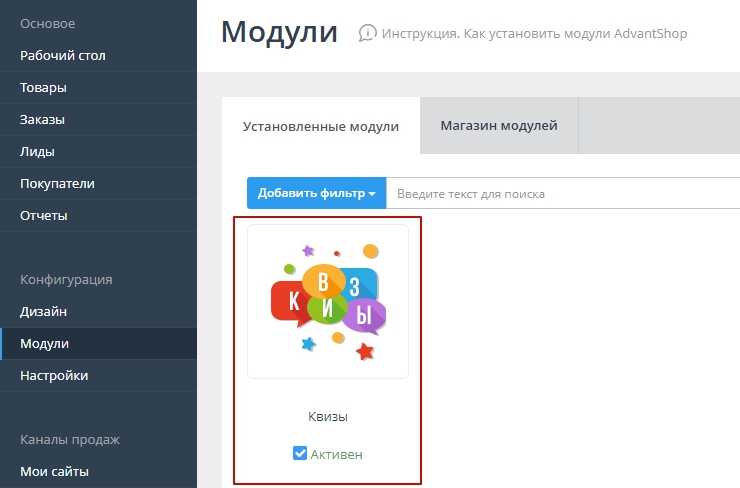This screenshot has width=740, height=488.
Task: Click the info icon next to instruction link
Action: [x=368, y=33]
